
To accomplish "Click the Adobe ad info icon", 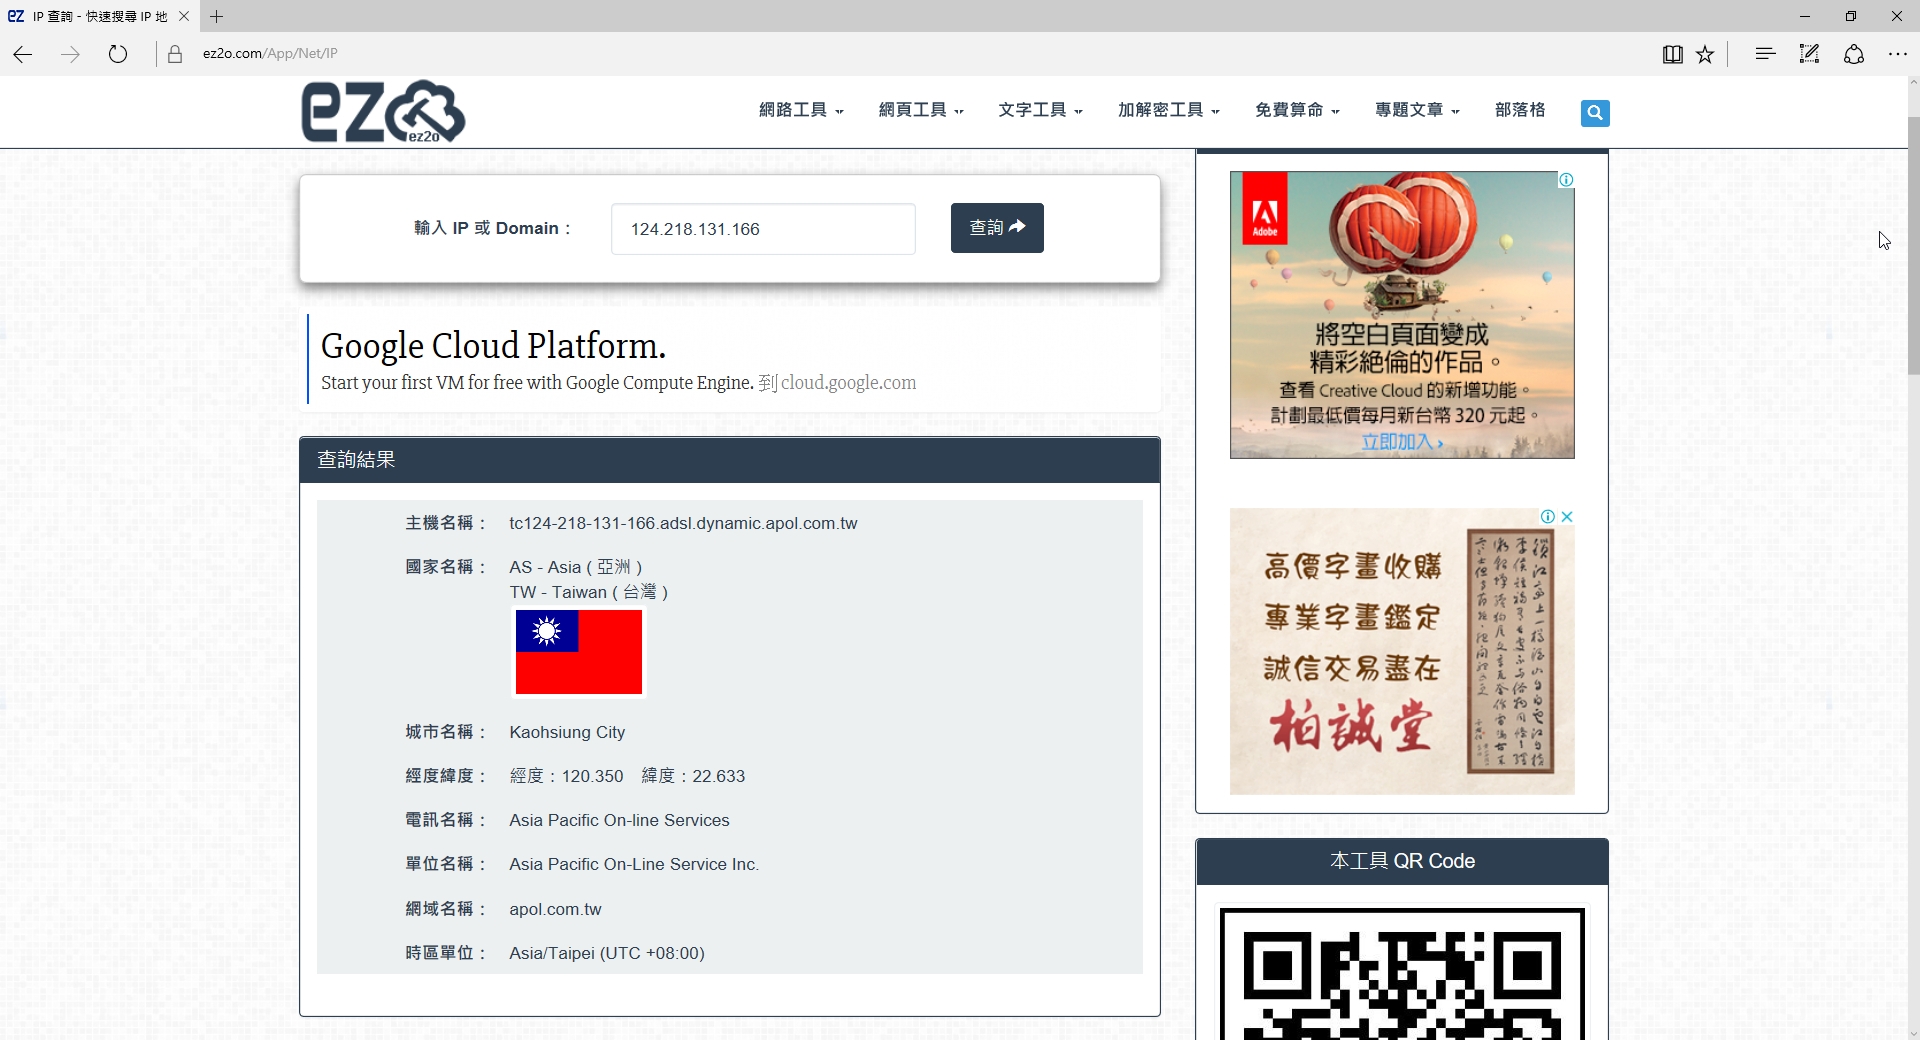I will click(x=1566, y=180).
